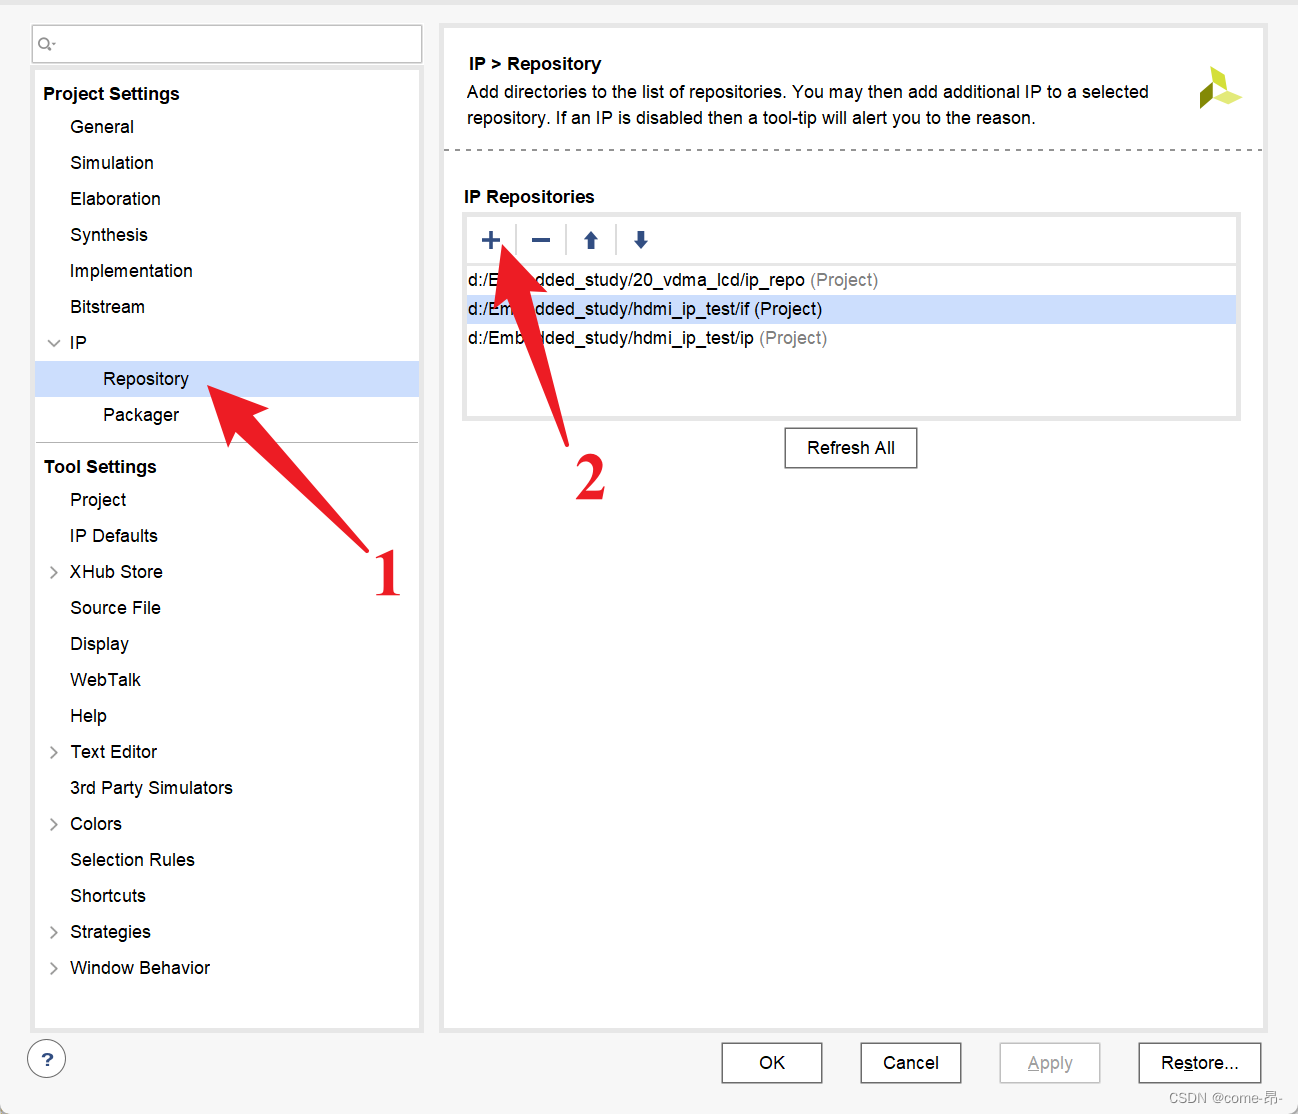Viewport: 1298px width, 1114px height.
Task: Select Text Editor settings item
Action: (x=113, y=752)
